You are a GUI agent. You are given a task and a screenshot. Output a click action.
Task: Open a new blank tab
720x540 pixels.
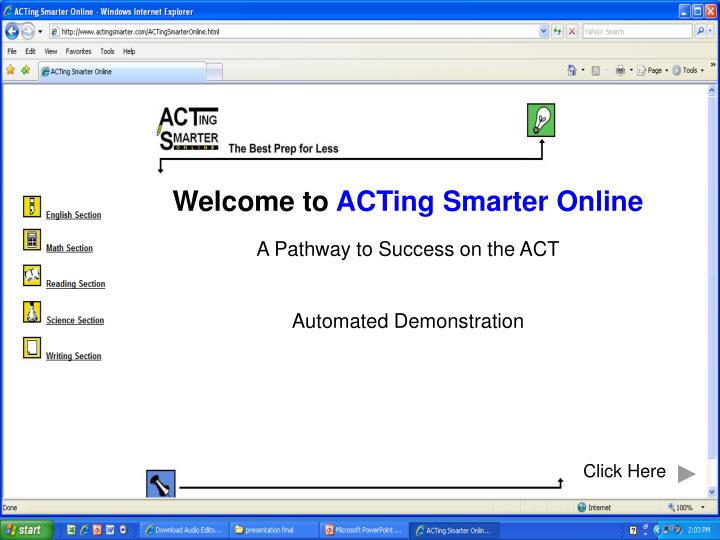pyautogui.click(x=214, y=72)
